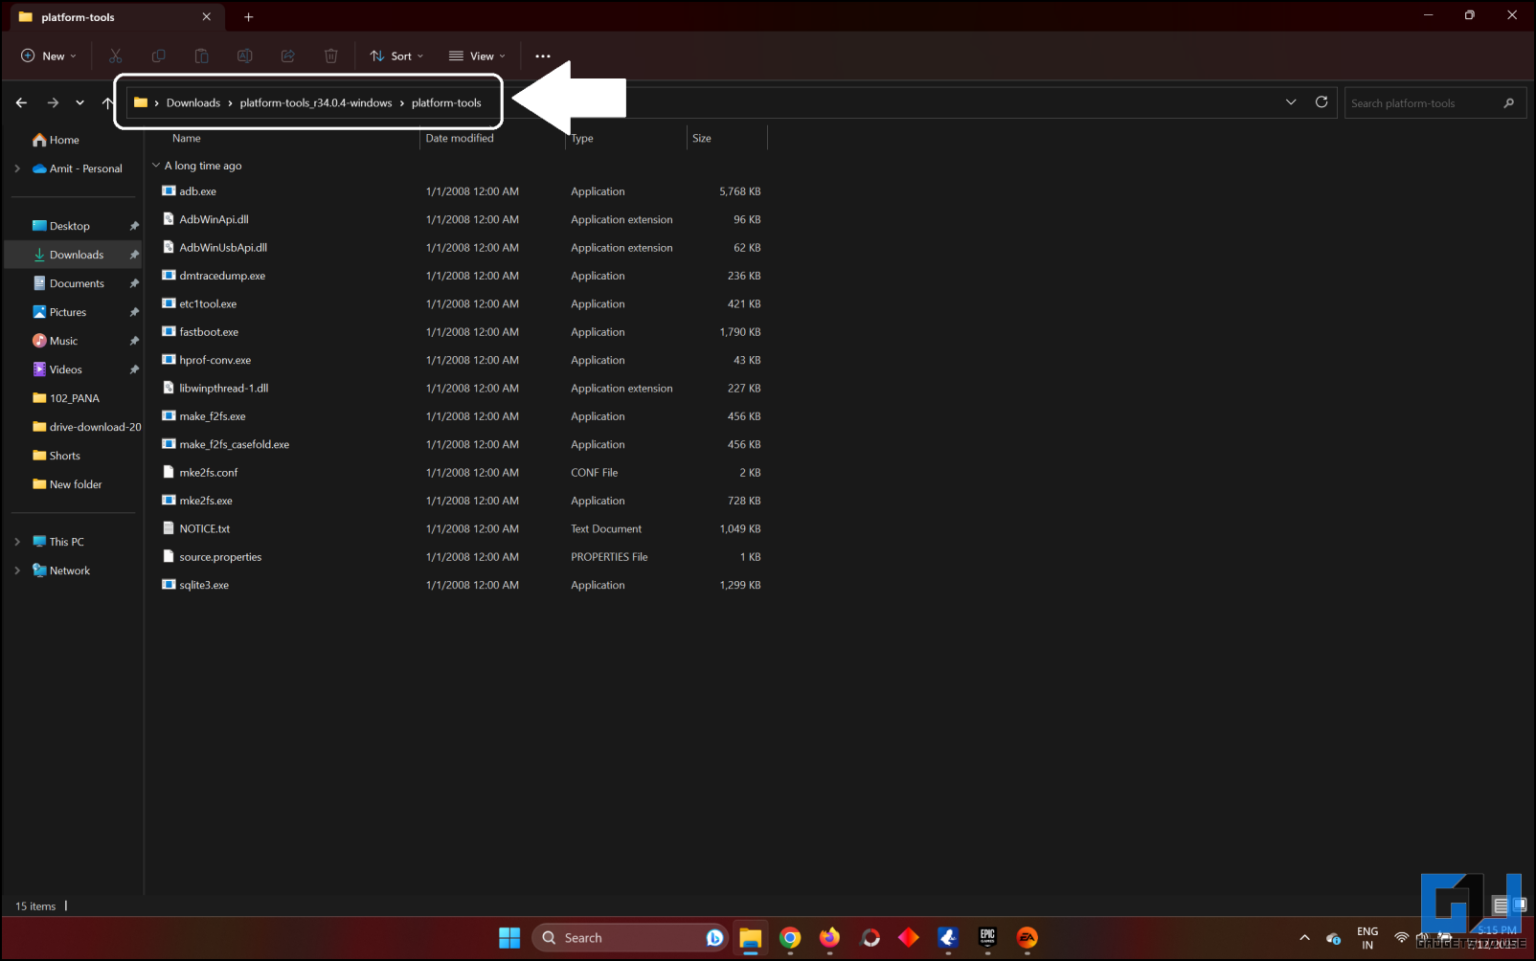Open Firefox from the taskbar
The image size is (1536, 961).
[829, 938]
